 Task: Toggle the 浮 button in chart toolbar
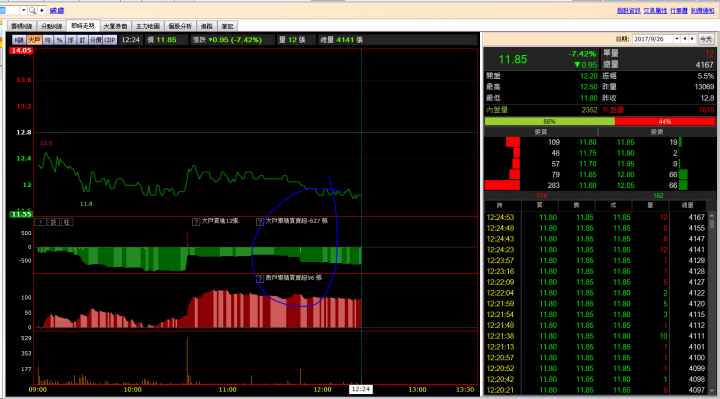71,40
